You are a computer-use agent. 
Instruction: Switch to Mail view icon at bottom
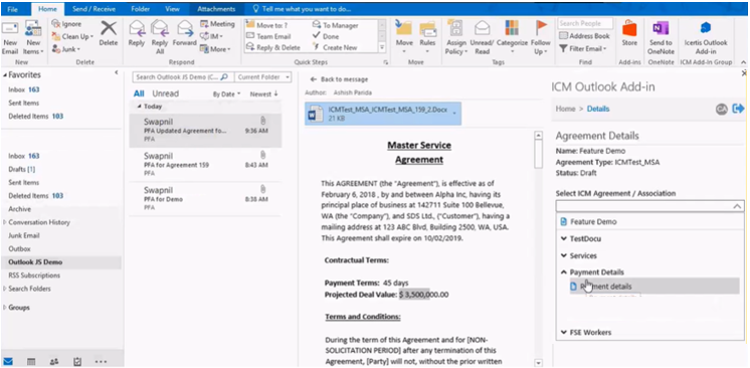[x=8, y=361]
